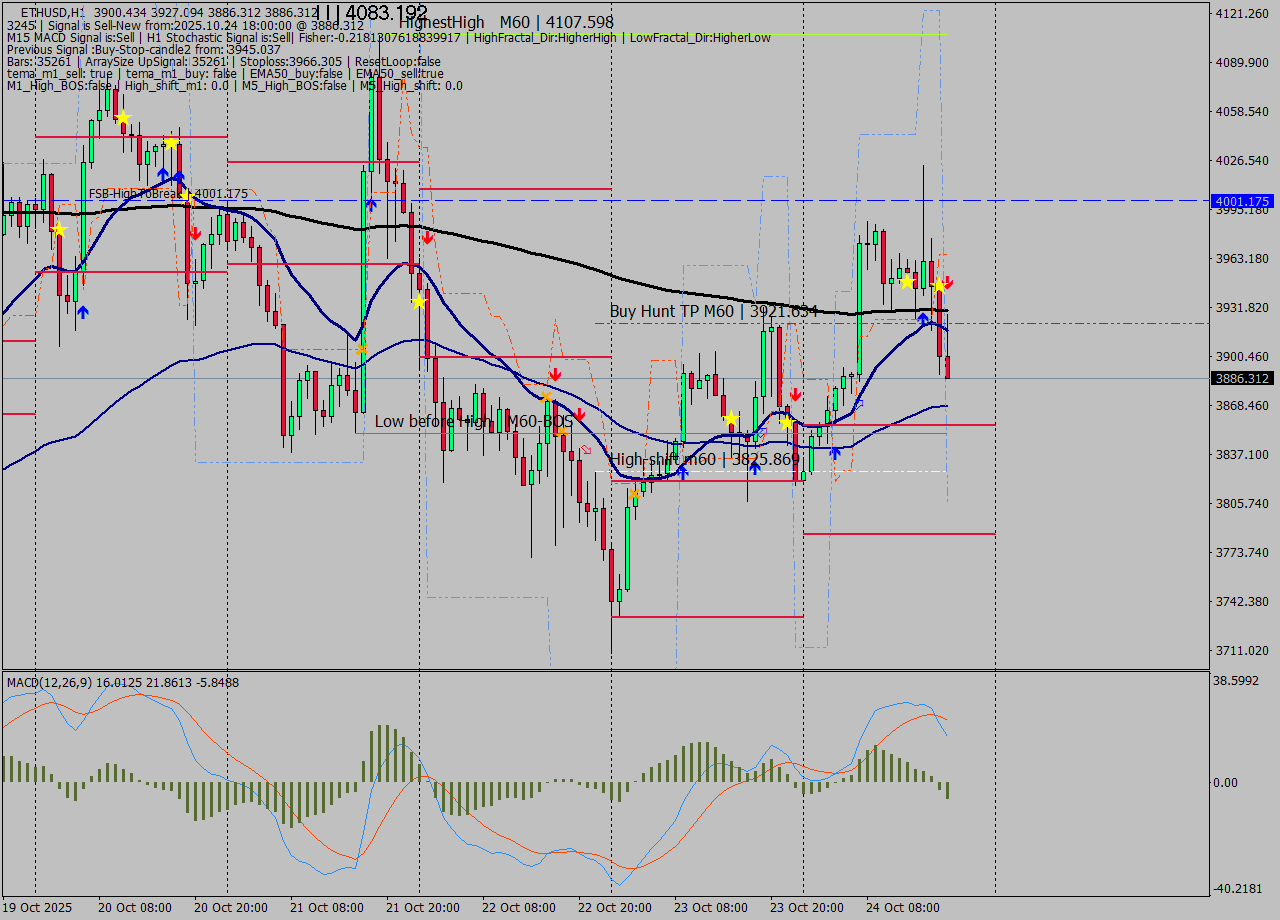Select the blue buy arrow under the 19 Oct candles
Image resolution: width=1280 pixels, height=920 pixels.
[83, 311]
